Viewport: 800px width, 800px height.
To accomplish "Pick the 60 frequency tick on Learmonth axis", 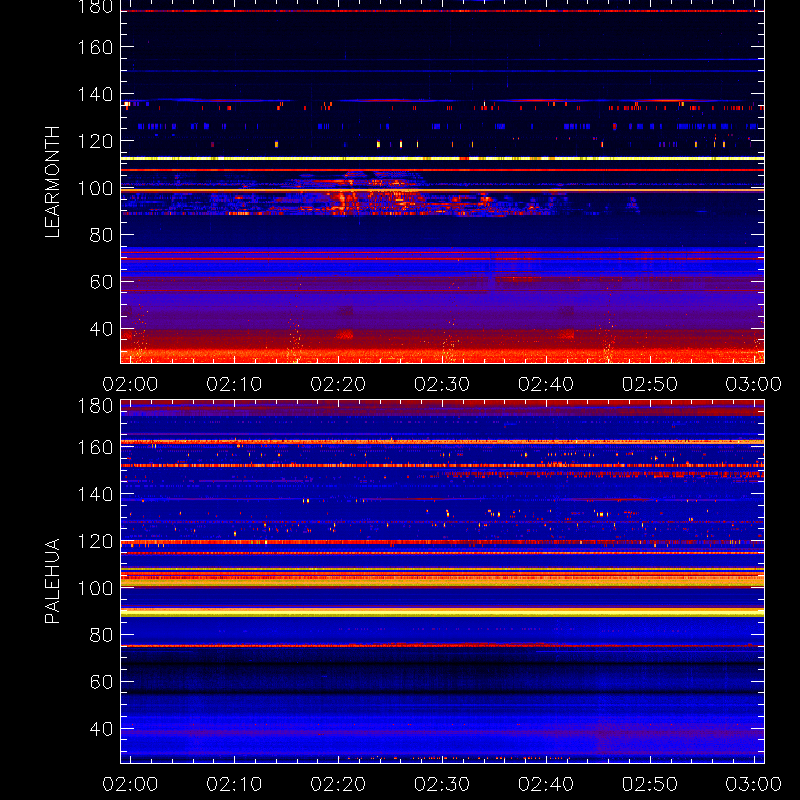I will point(101,282).
